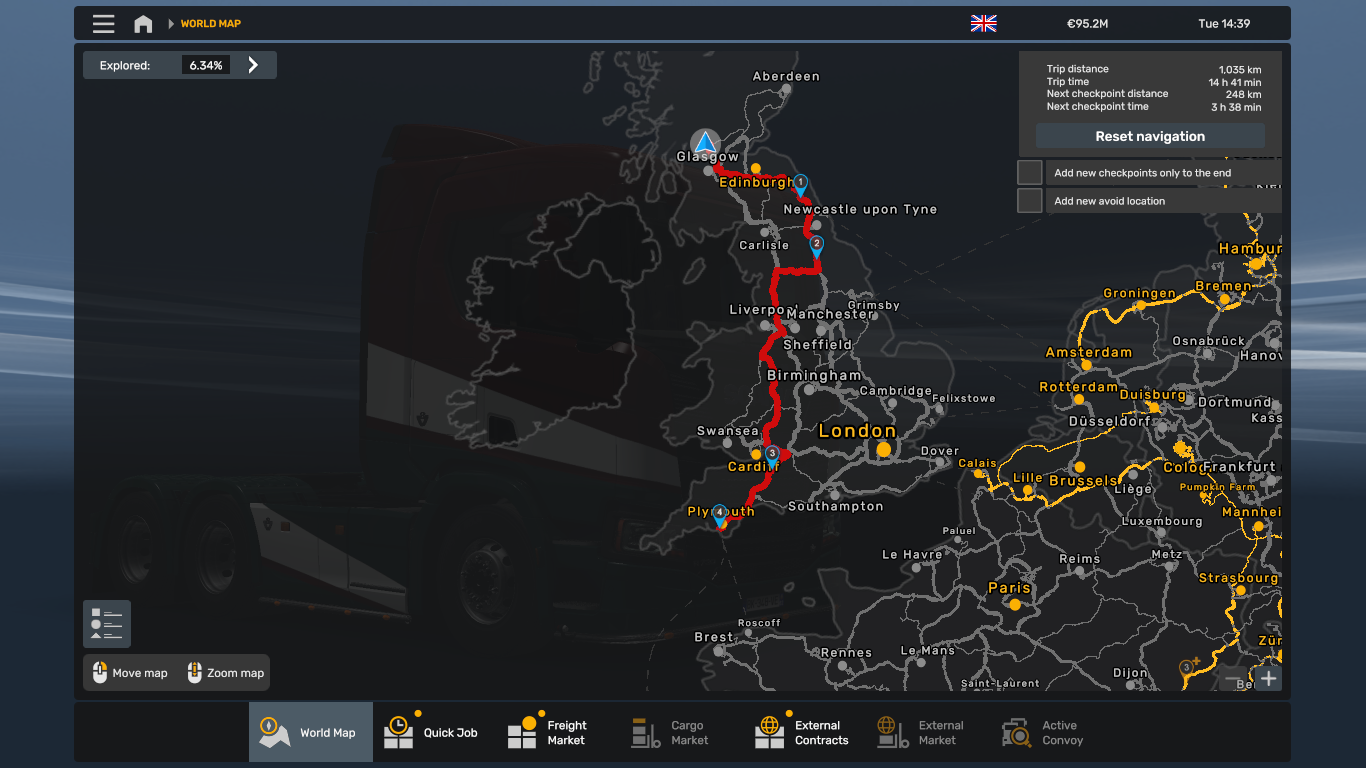
Task: Enable 'Add new avoid location' checkbox
Action: 1030,201
